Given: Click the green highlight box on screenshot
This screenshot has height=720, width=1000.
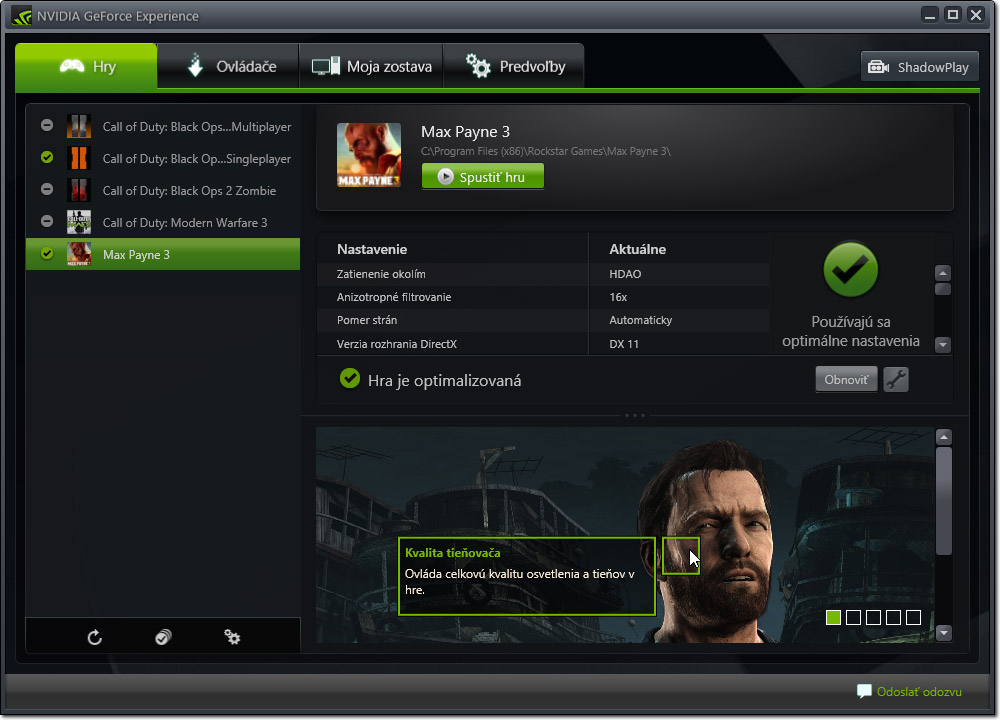Looking at the screenshot, I should pyautogui.click(x=680, y=555).
